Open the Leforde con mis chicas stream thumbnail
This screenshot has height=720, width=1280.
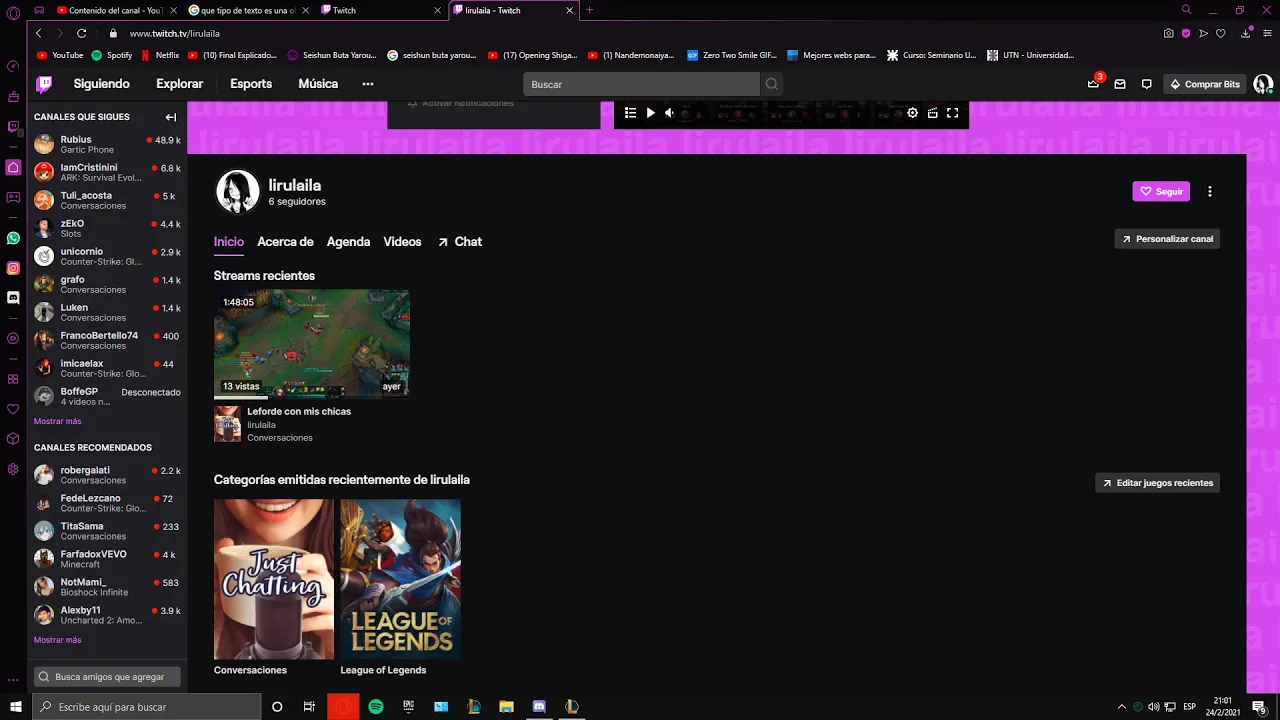coord(311,343)
